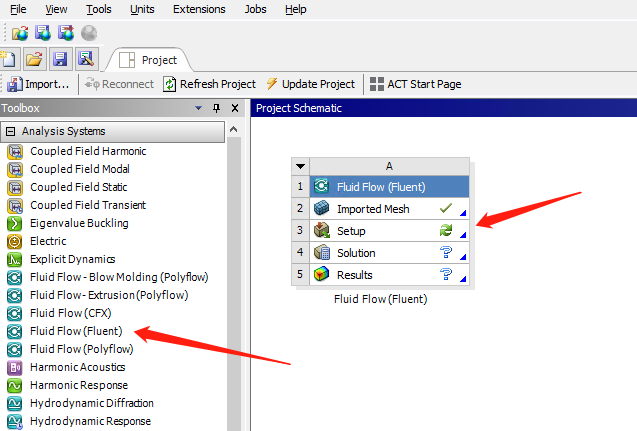Click the Solution calculator icon
This screenshot has height=431, width=637.
pyautogui.click(x=321, y=252)
